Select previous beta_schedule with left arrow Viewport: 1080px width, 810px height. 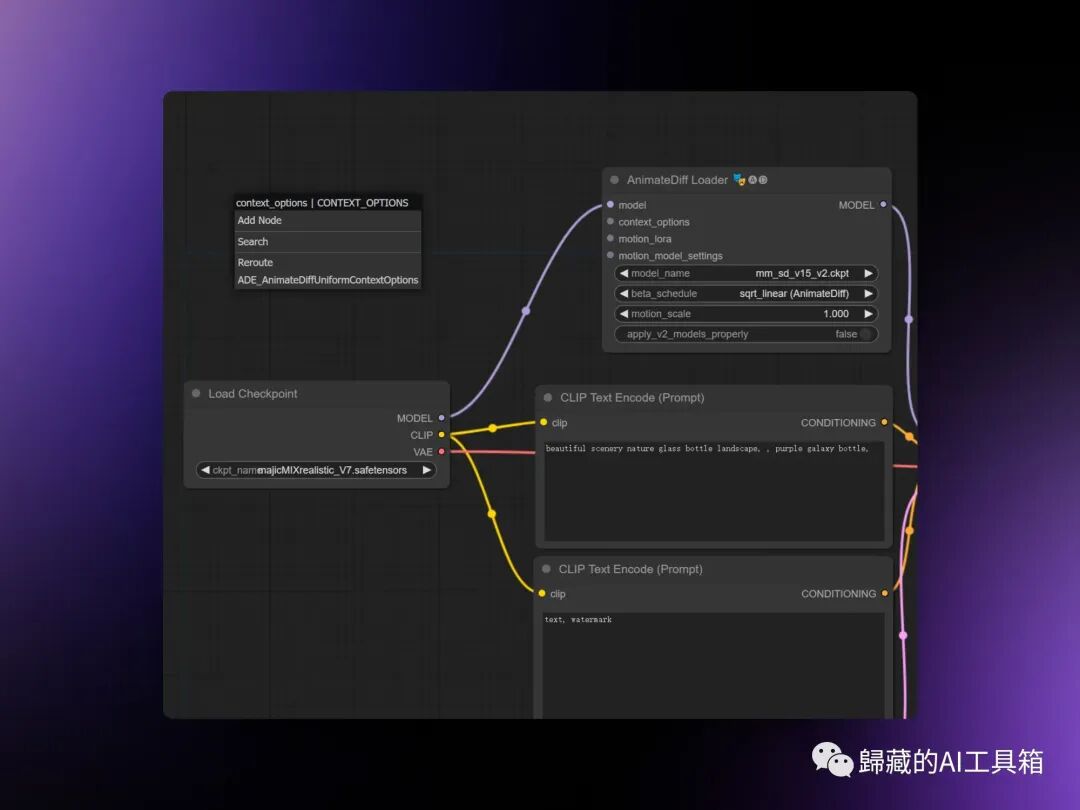click(x=624, y=293)
